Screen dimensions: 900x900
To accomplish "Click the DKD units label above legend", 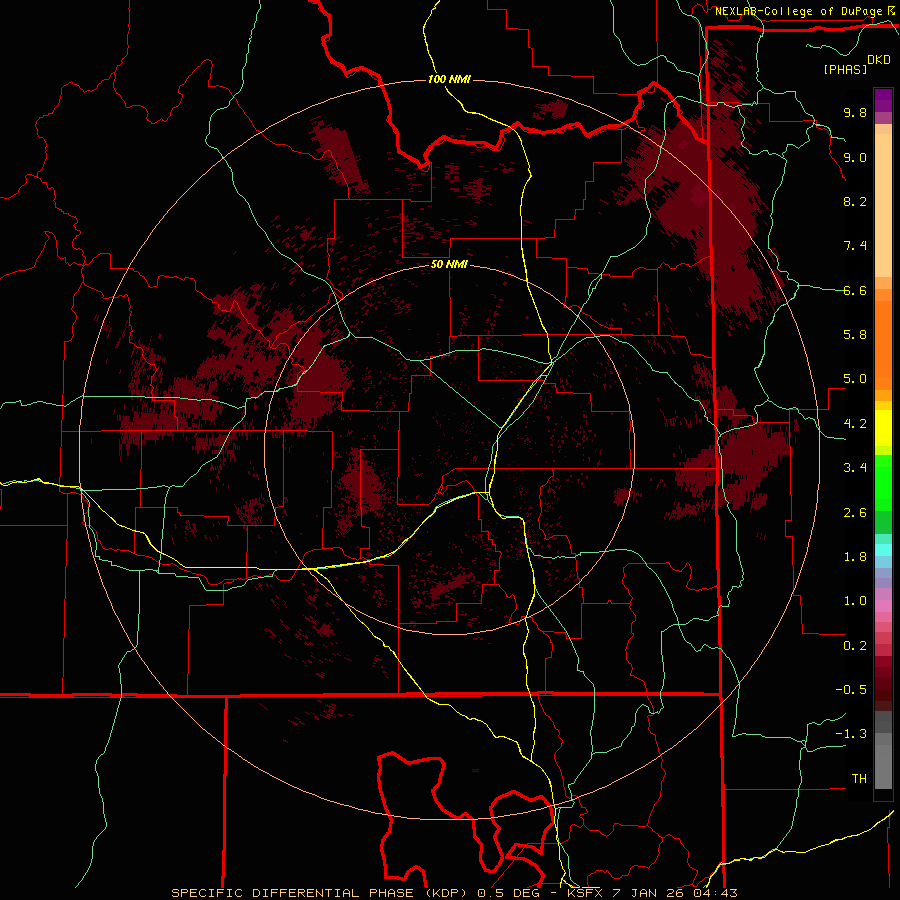I will 879,60.
